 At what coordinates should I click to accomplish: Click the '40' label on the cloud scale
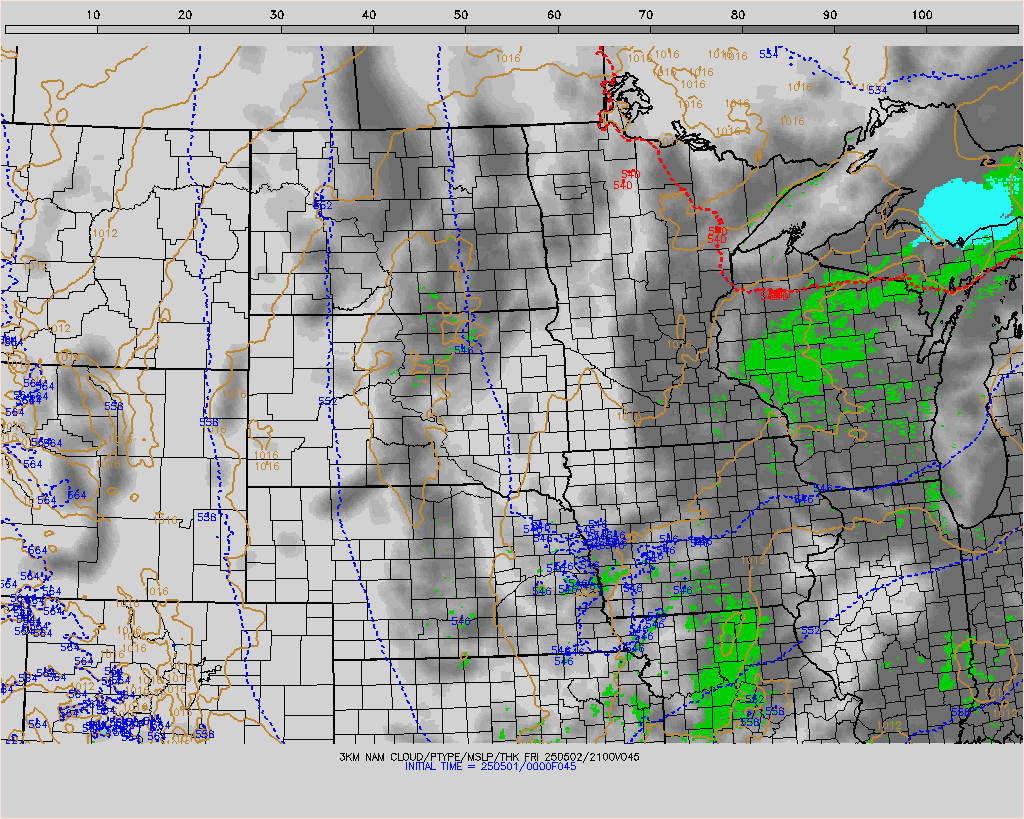click(369, 14)
